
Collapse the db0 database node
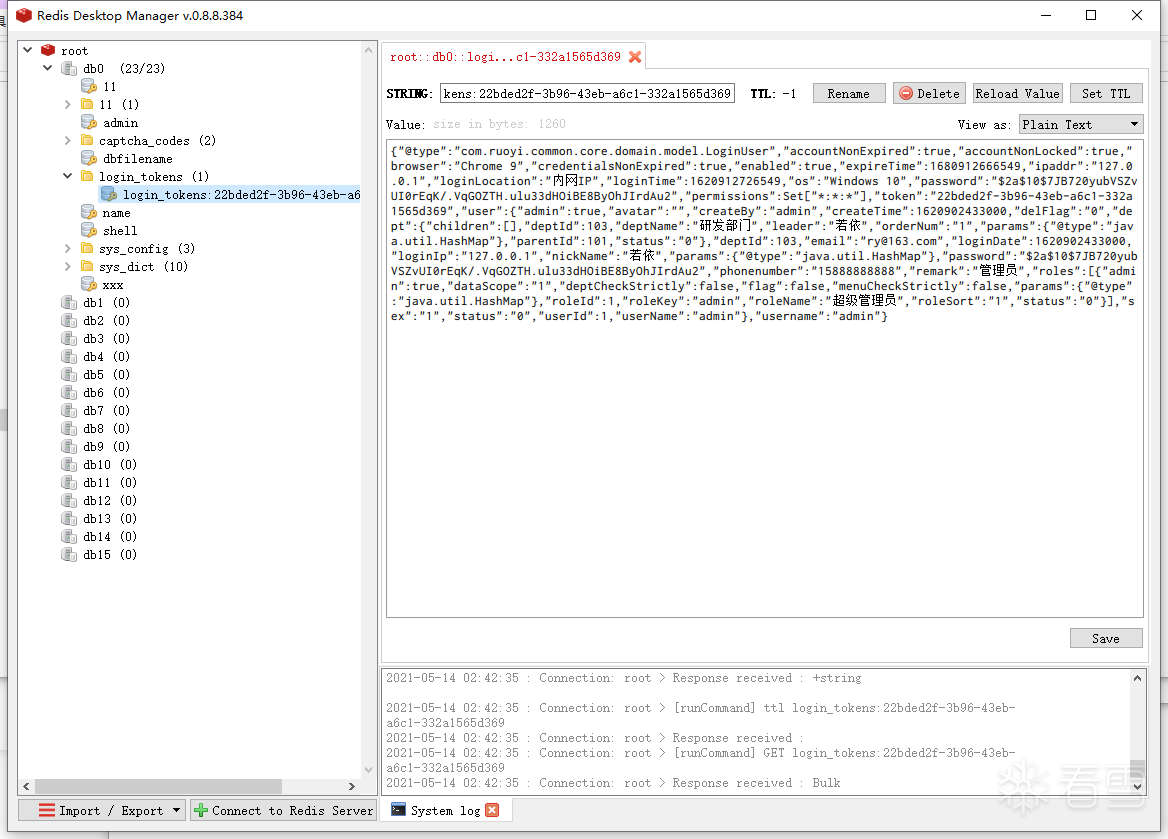48,68
